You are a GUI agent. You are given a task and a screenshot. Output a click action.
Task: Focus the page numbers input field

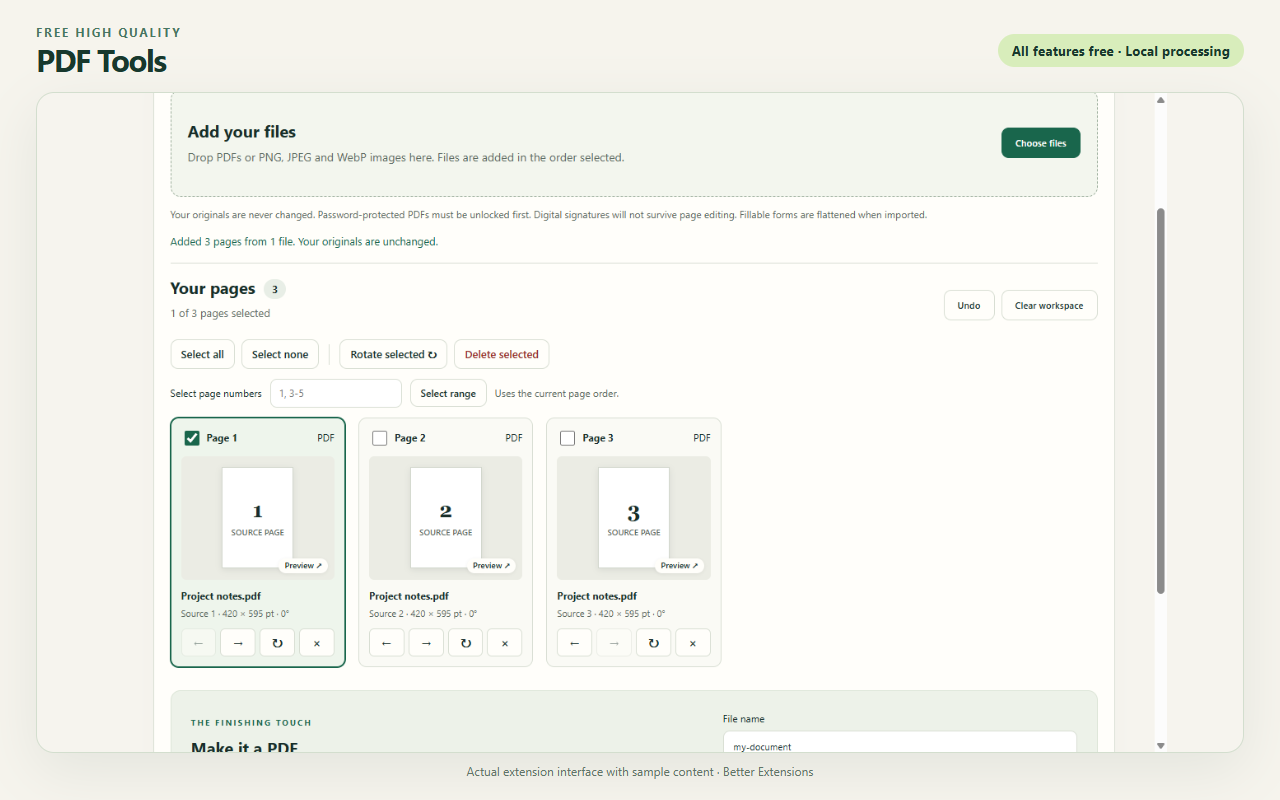pyautogui.click(x=336, y=393)
